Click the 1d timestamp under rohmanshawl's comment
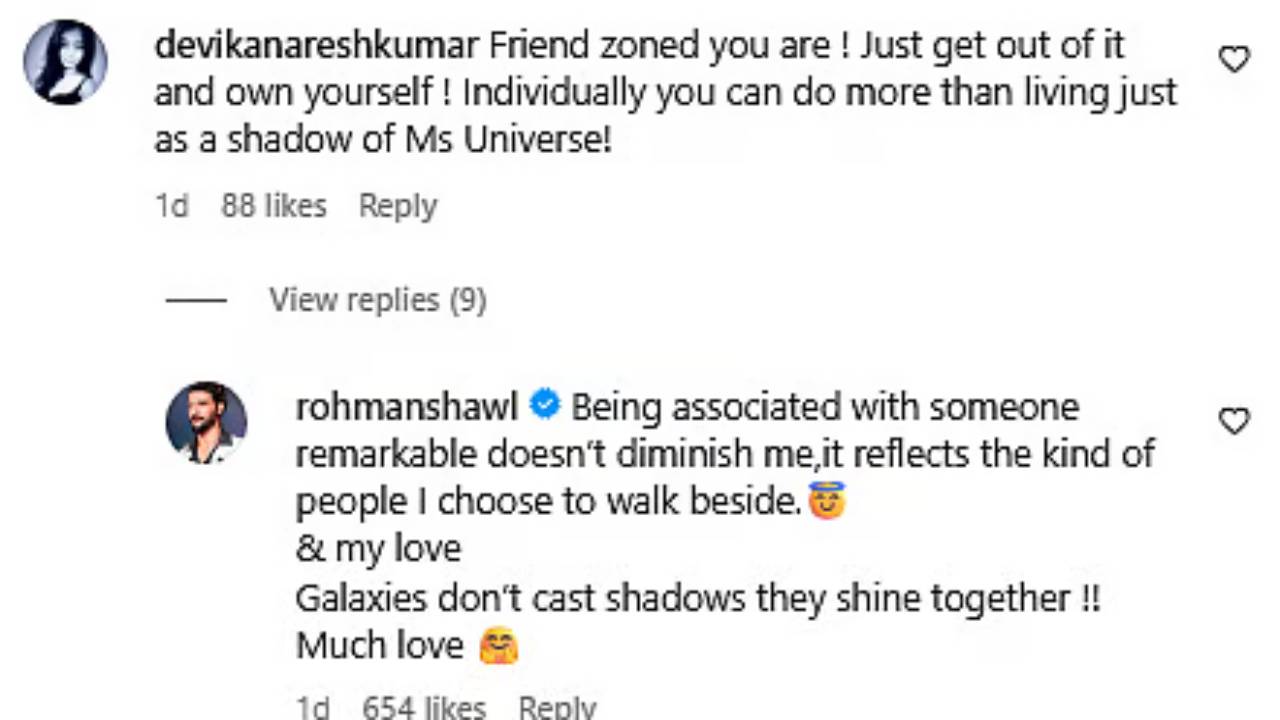The width and height of the screenshot is (1280, 720). [x=313, y=708]
